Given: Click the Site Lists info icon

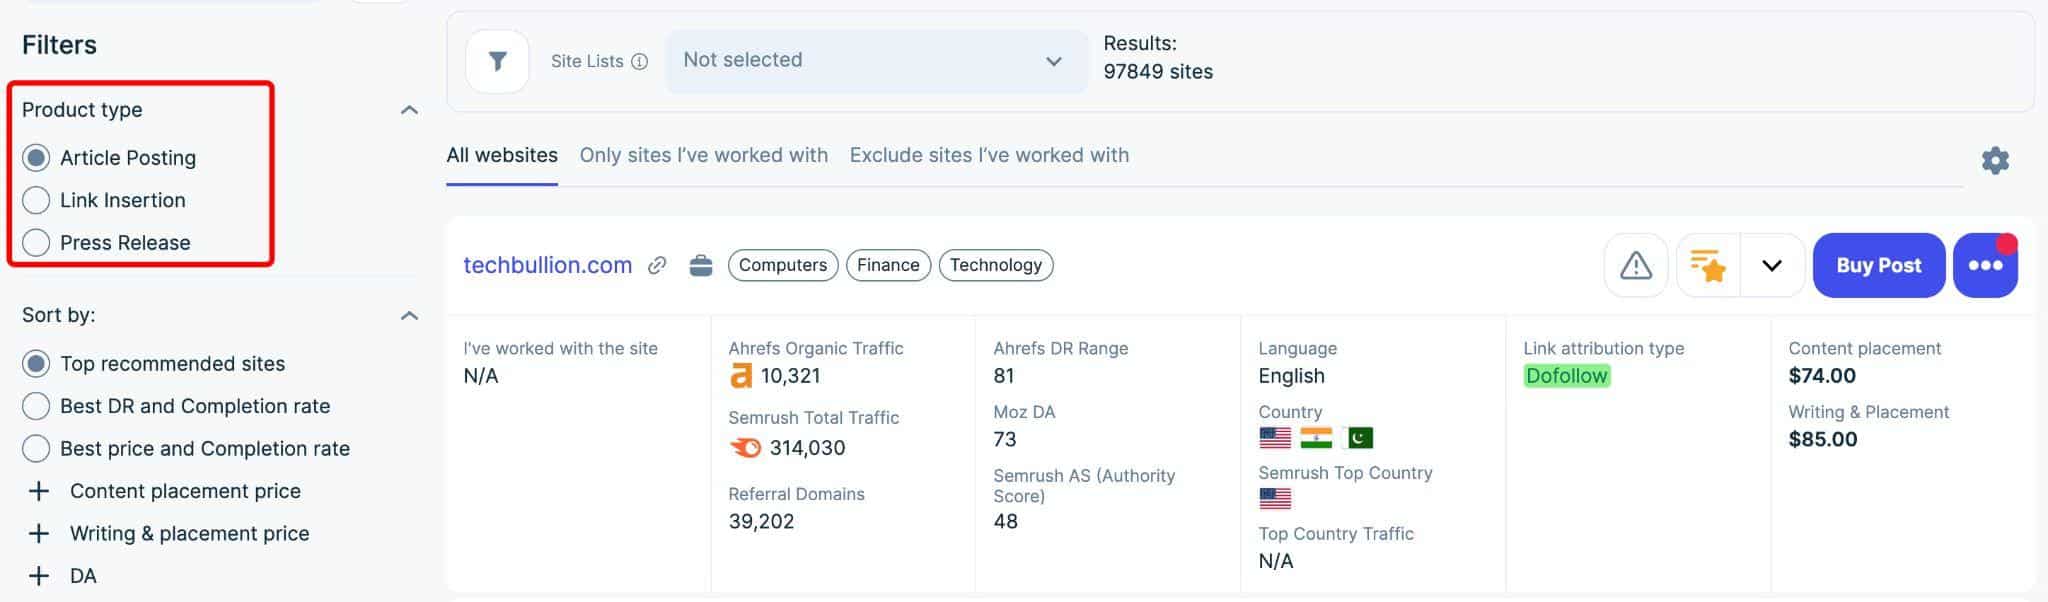Looking at the screenshot, I should click(640, 62).
